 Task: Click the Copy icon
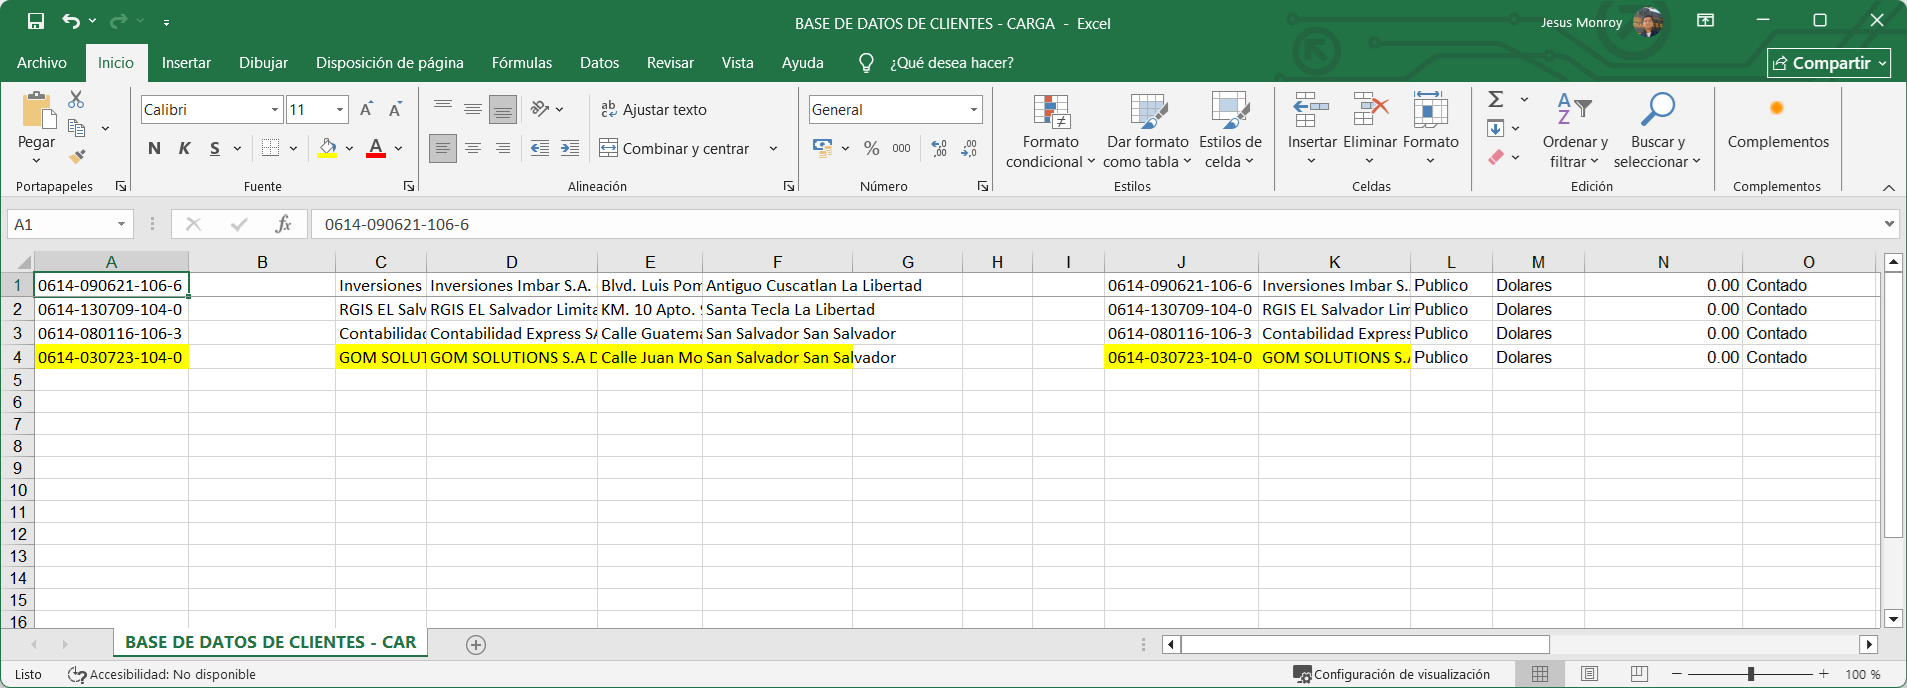pos(76,128)
